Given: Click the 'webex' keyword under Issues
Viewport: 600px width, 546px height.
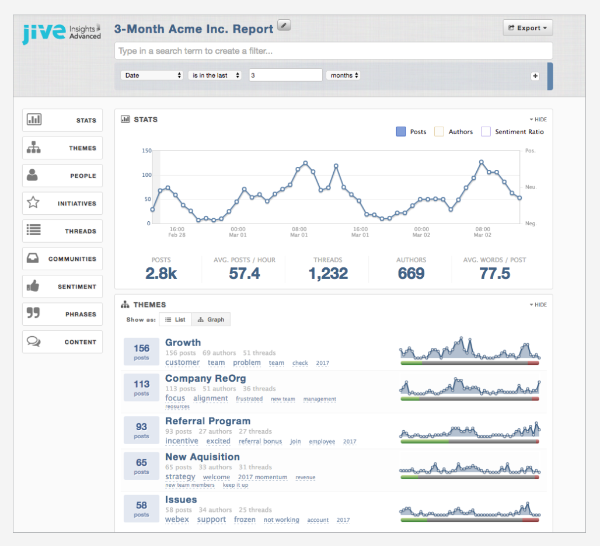Looking at the screenshot, I should coord(177,519).
